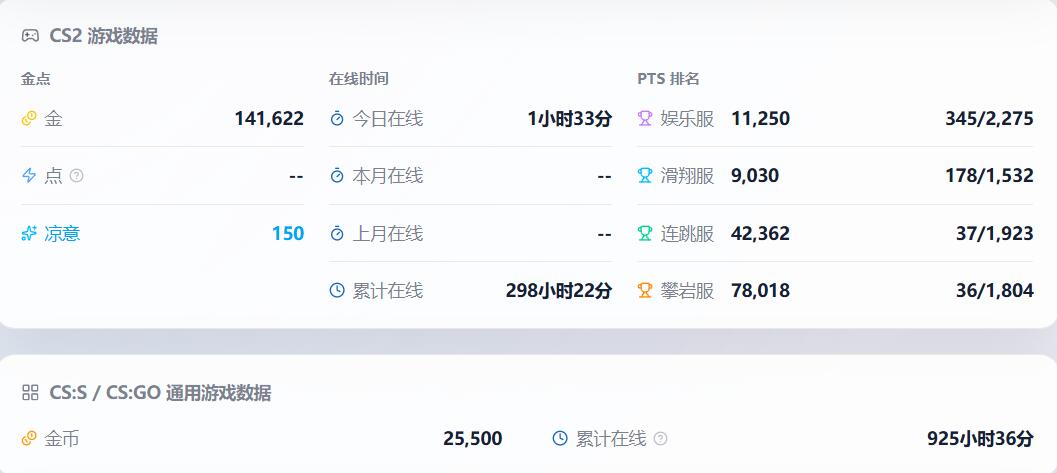The height and width of the screenshot is (473, 1057).
Task: Click the stopwatch icon for 本月在线
Action: 337,176
